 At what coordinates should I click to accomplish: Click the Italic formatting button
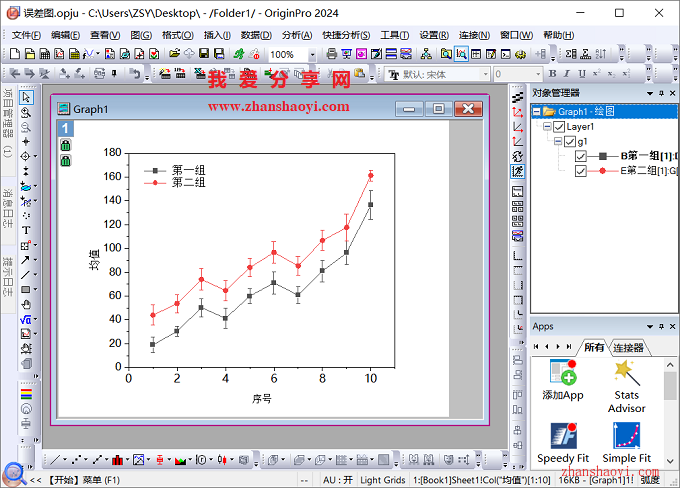coord(567,74)
